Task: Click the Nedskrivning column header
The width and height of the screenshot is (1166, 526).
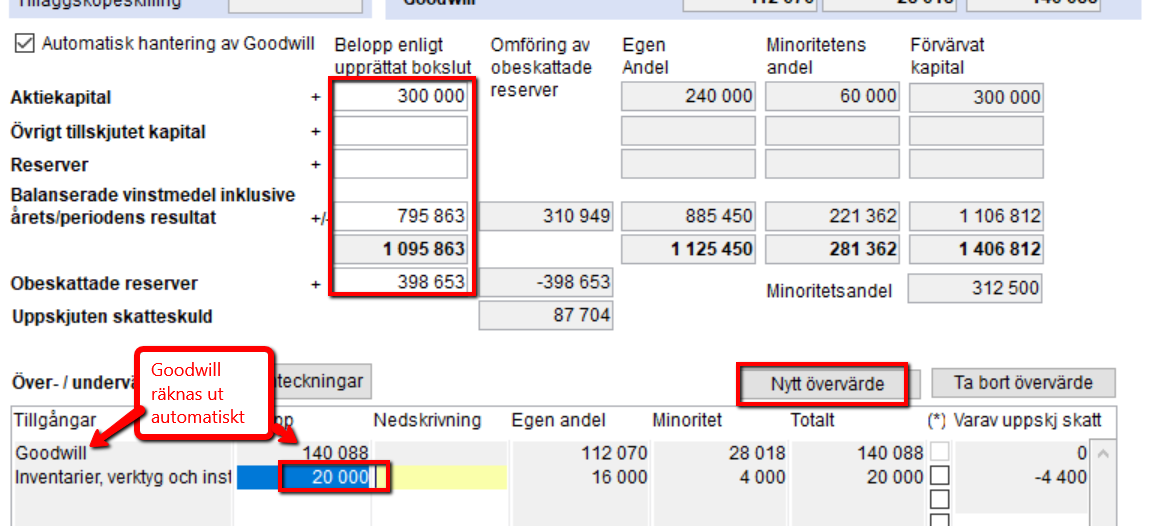Action: [x=427, y=420]
